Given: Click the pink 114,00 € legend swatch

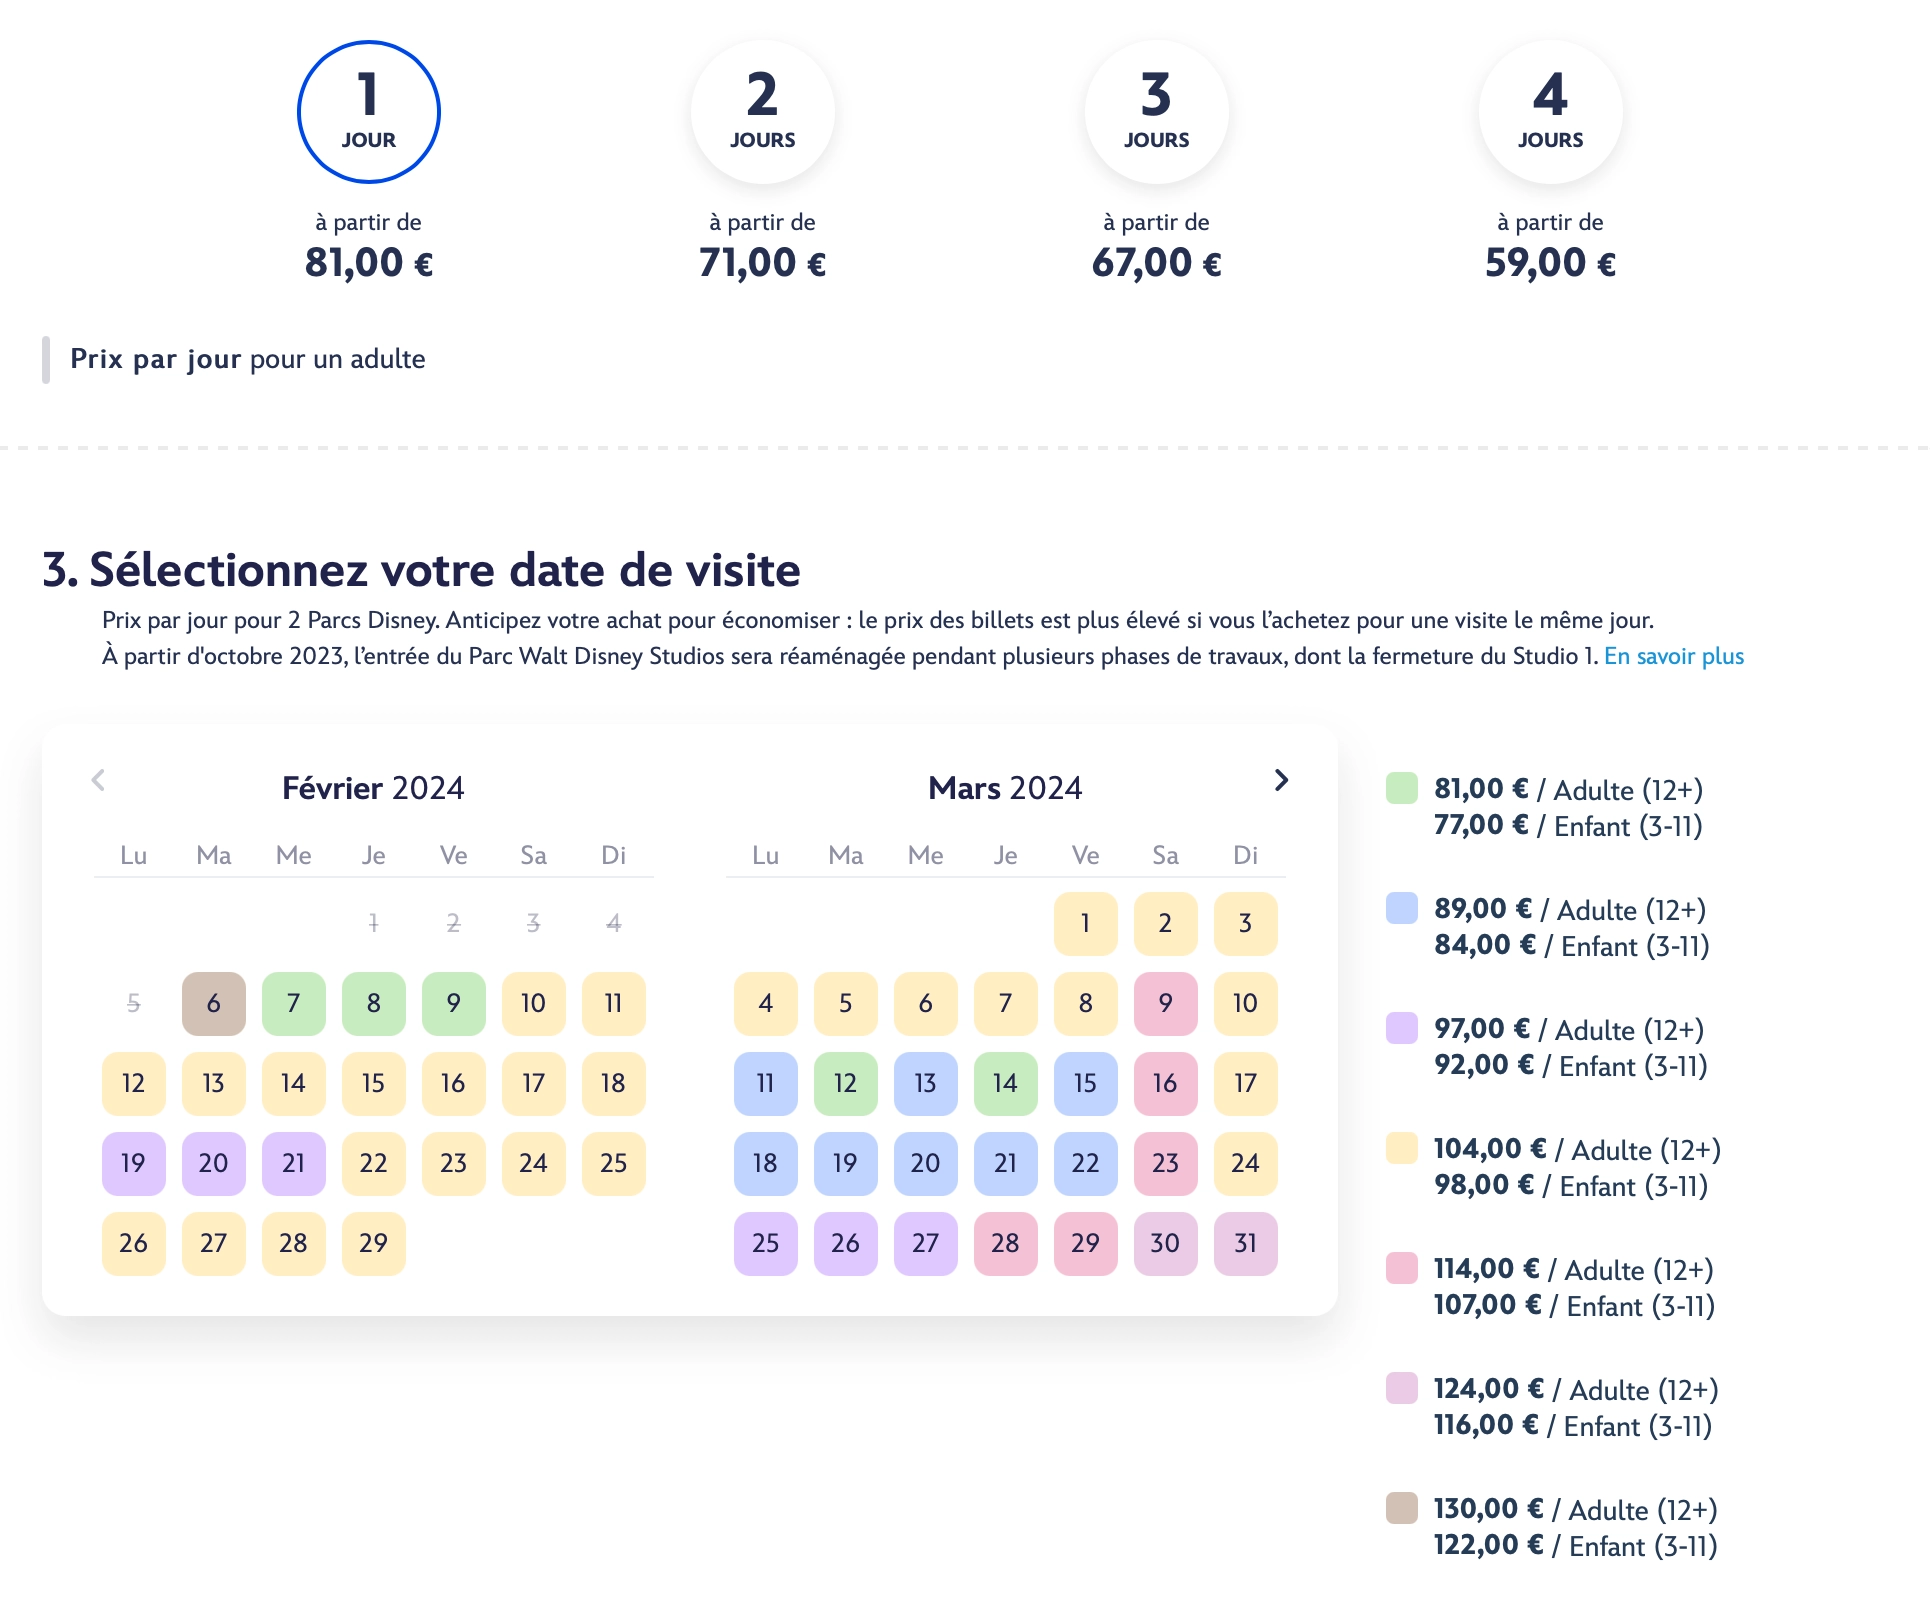Looking at the screenshot, I should (x=1401, y=1268).
